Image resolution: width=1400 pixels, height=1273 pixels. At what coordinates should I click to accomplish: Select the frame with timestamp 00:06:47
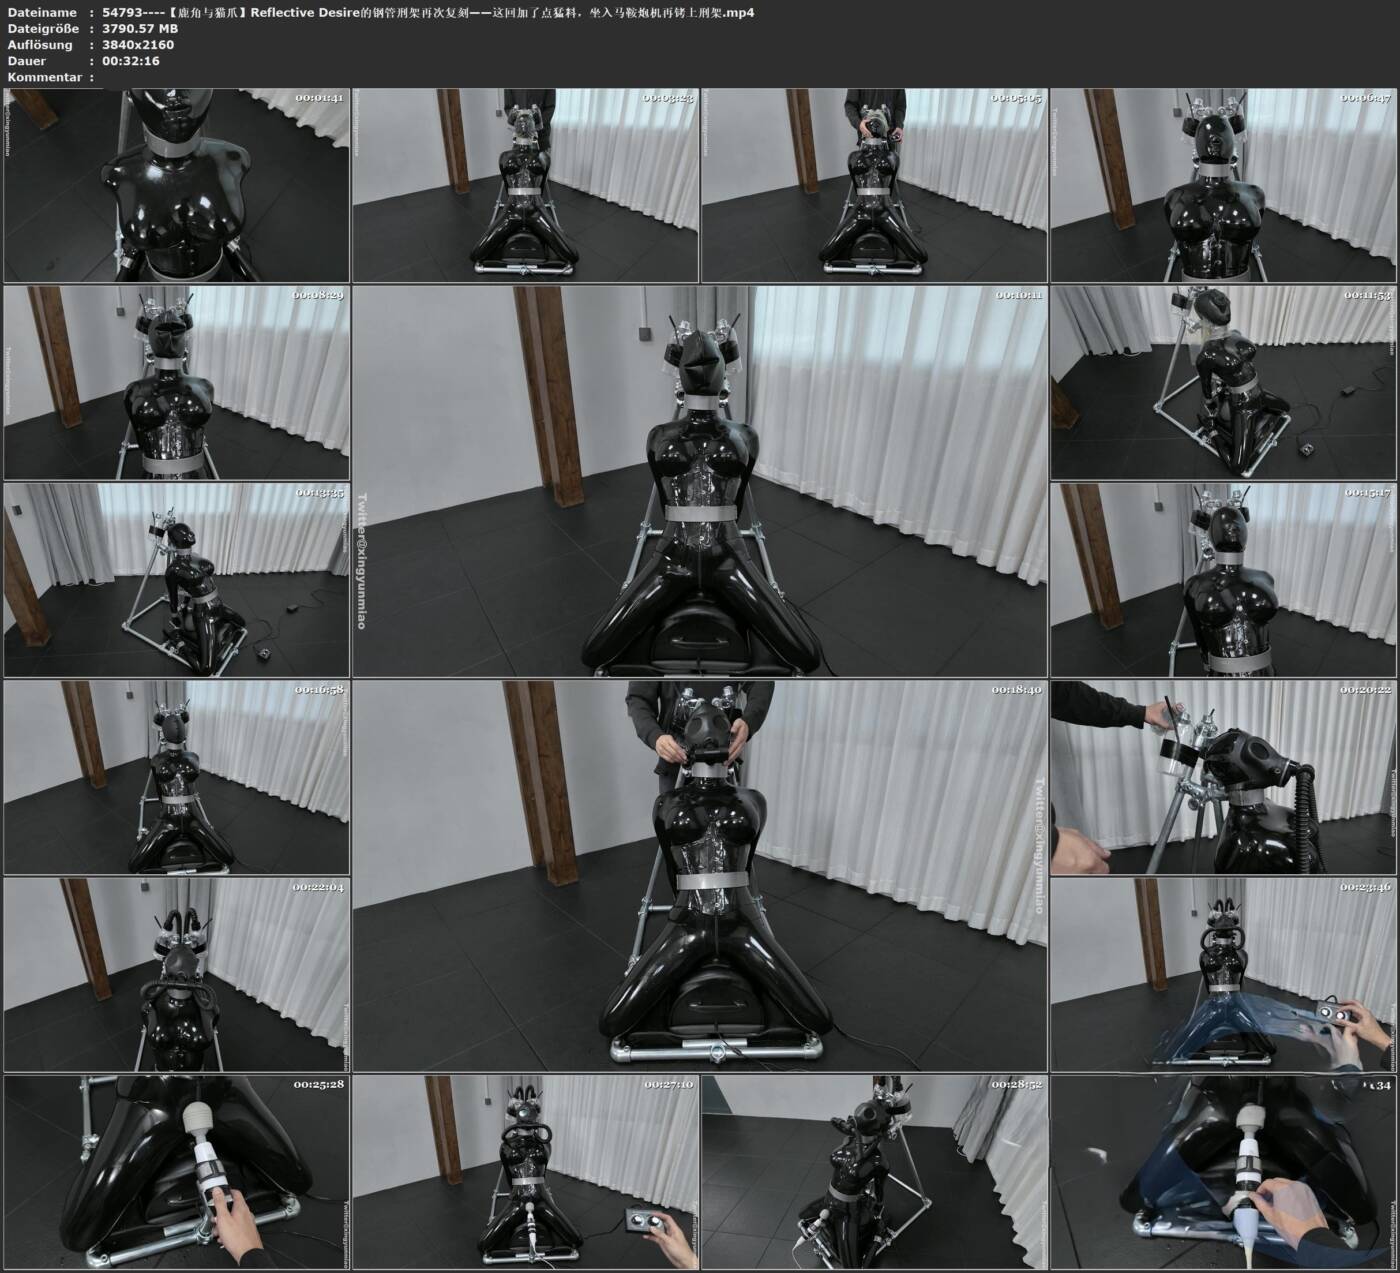tap(1223, 185)
